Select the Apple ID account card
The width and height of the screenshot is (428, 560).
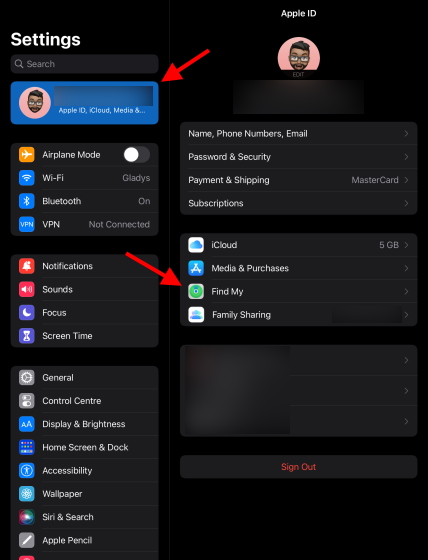85,103
